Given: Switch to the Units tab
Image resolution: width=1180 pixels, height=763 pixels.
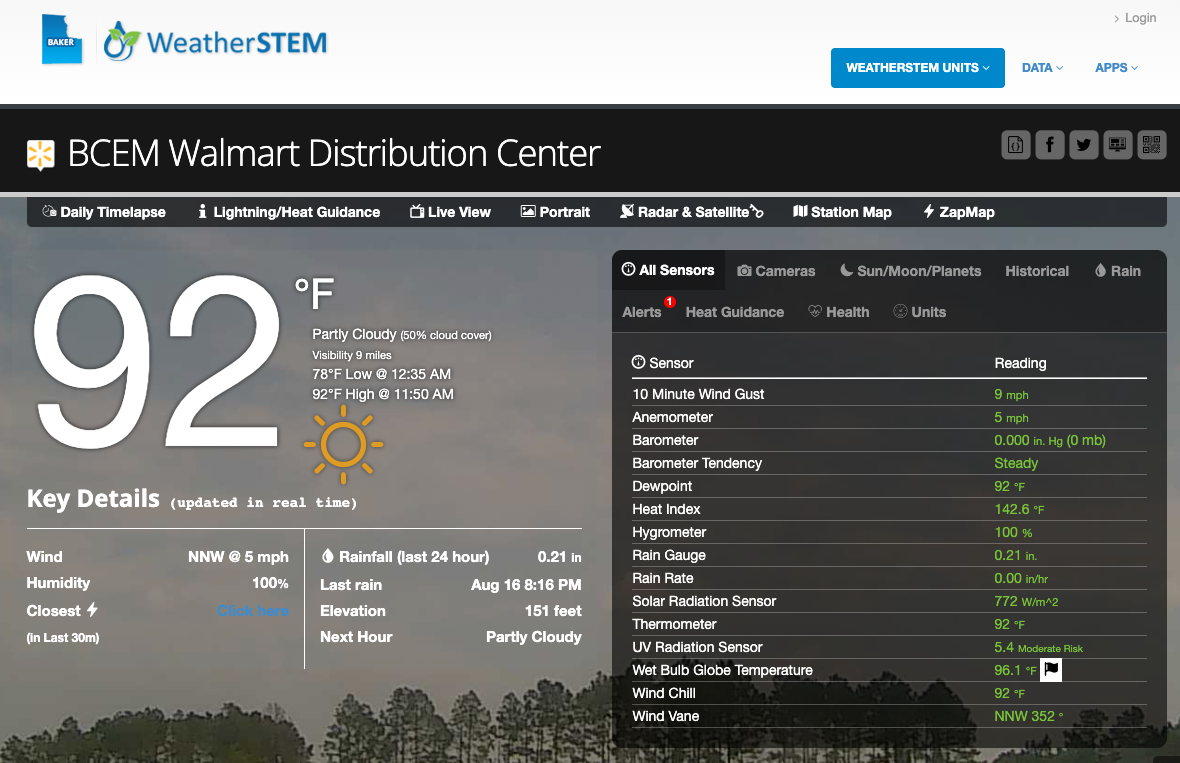Looking at the screenshot, I should tap(920, 312).
